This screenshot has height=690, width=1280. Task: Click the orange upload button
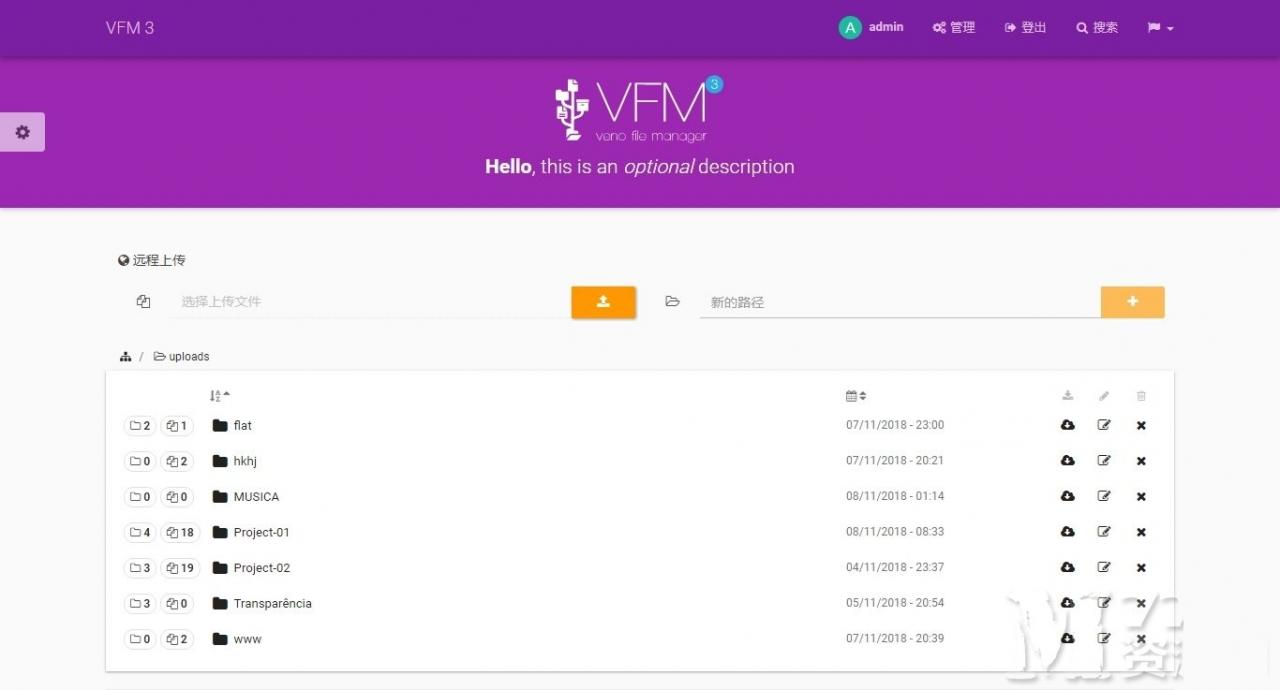[x=603, y=302]
